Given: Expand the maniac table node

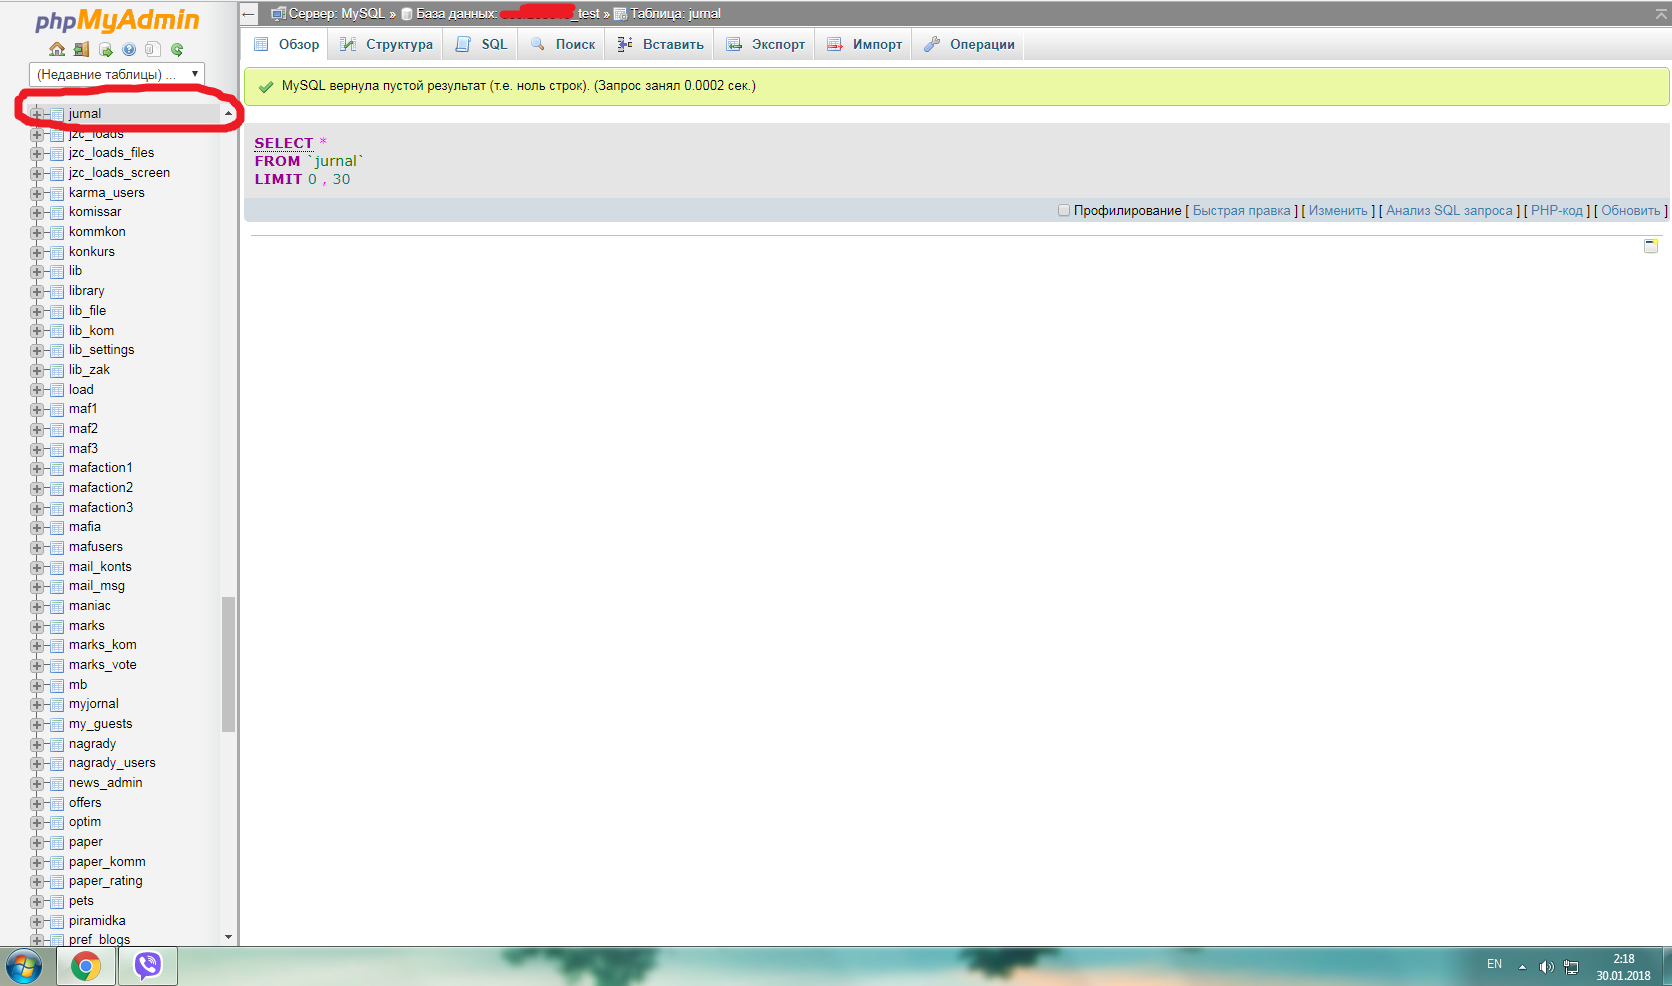Looking at the screenshot, I should pos(37,606).
